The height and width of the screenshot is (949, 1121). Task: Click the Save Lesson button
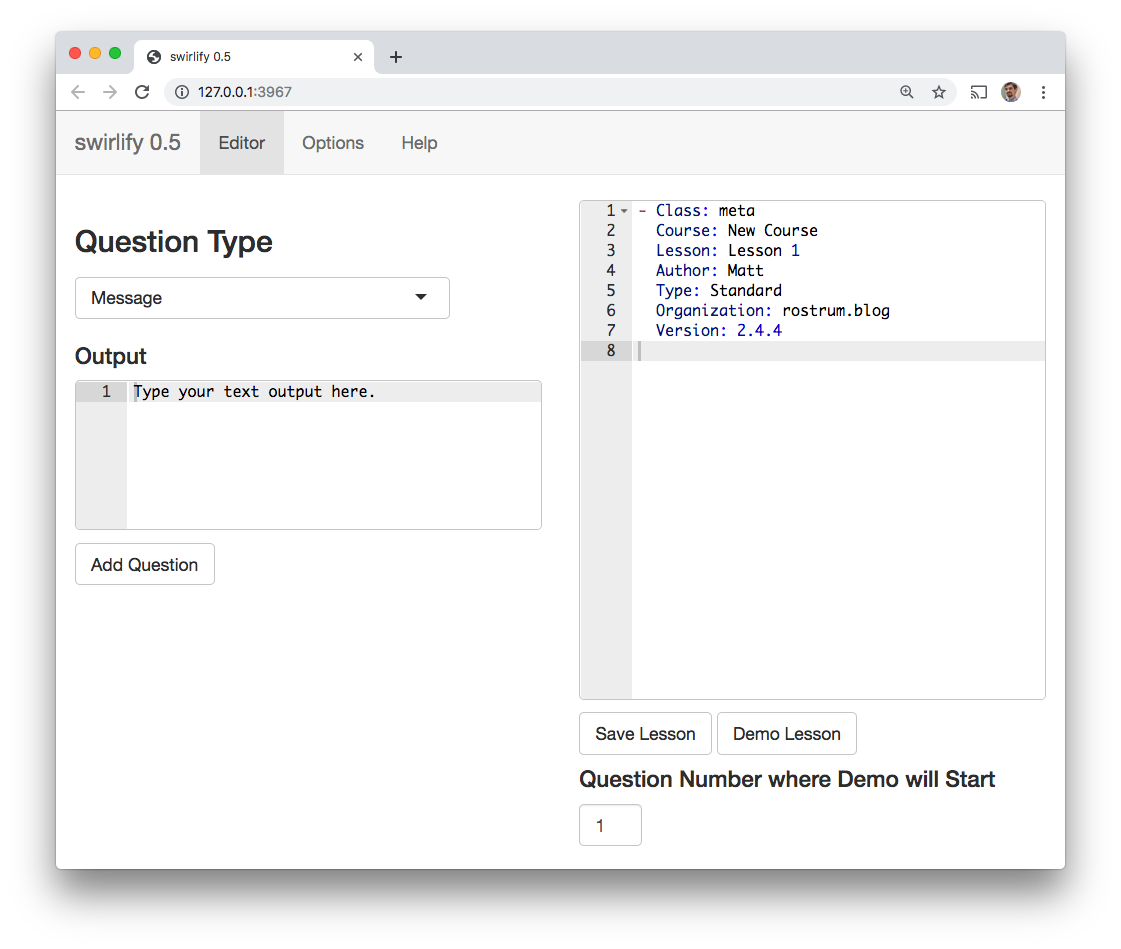(x=645, y=733)
